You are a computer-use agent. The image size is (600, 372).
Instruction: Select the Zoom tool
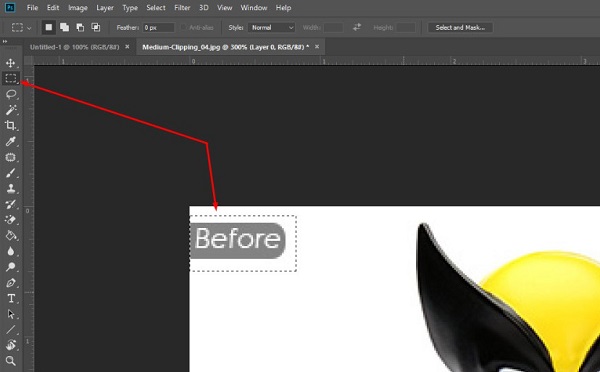[11, 361]
